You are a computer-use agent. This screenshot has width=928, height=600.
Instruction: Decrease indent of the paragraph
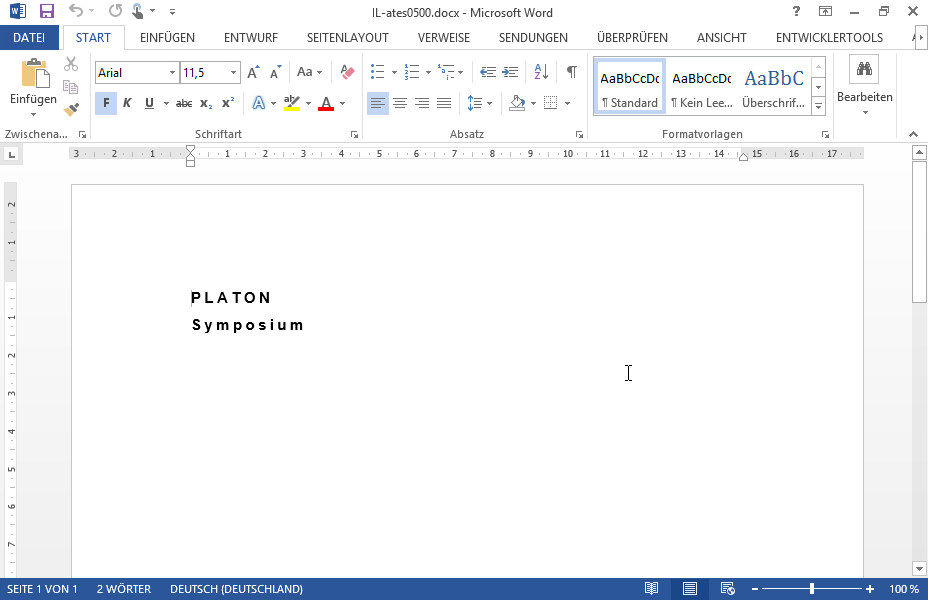488,72
